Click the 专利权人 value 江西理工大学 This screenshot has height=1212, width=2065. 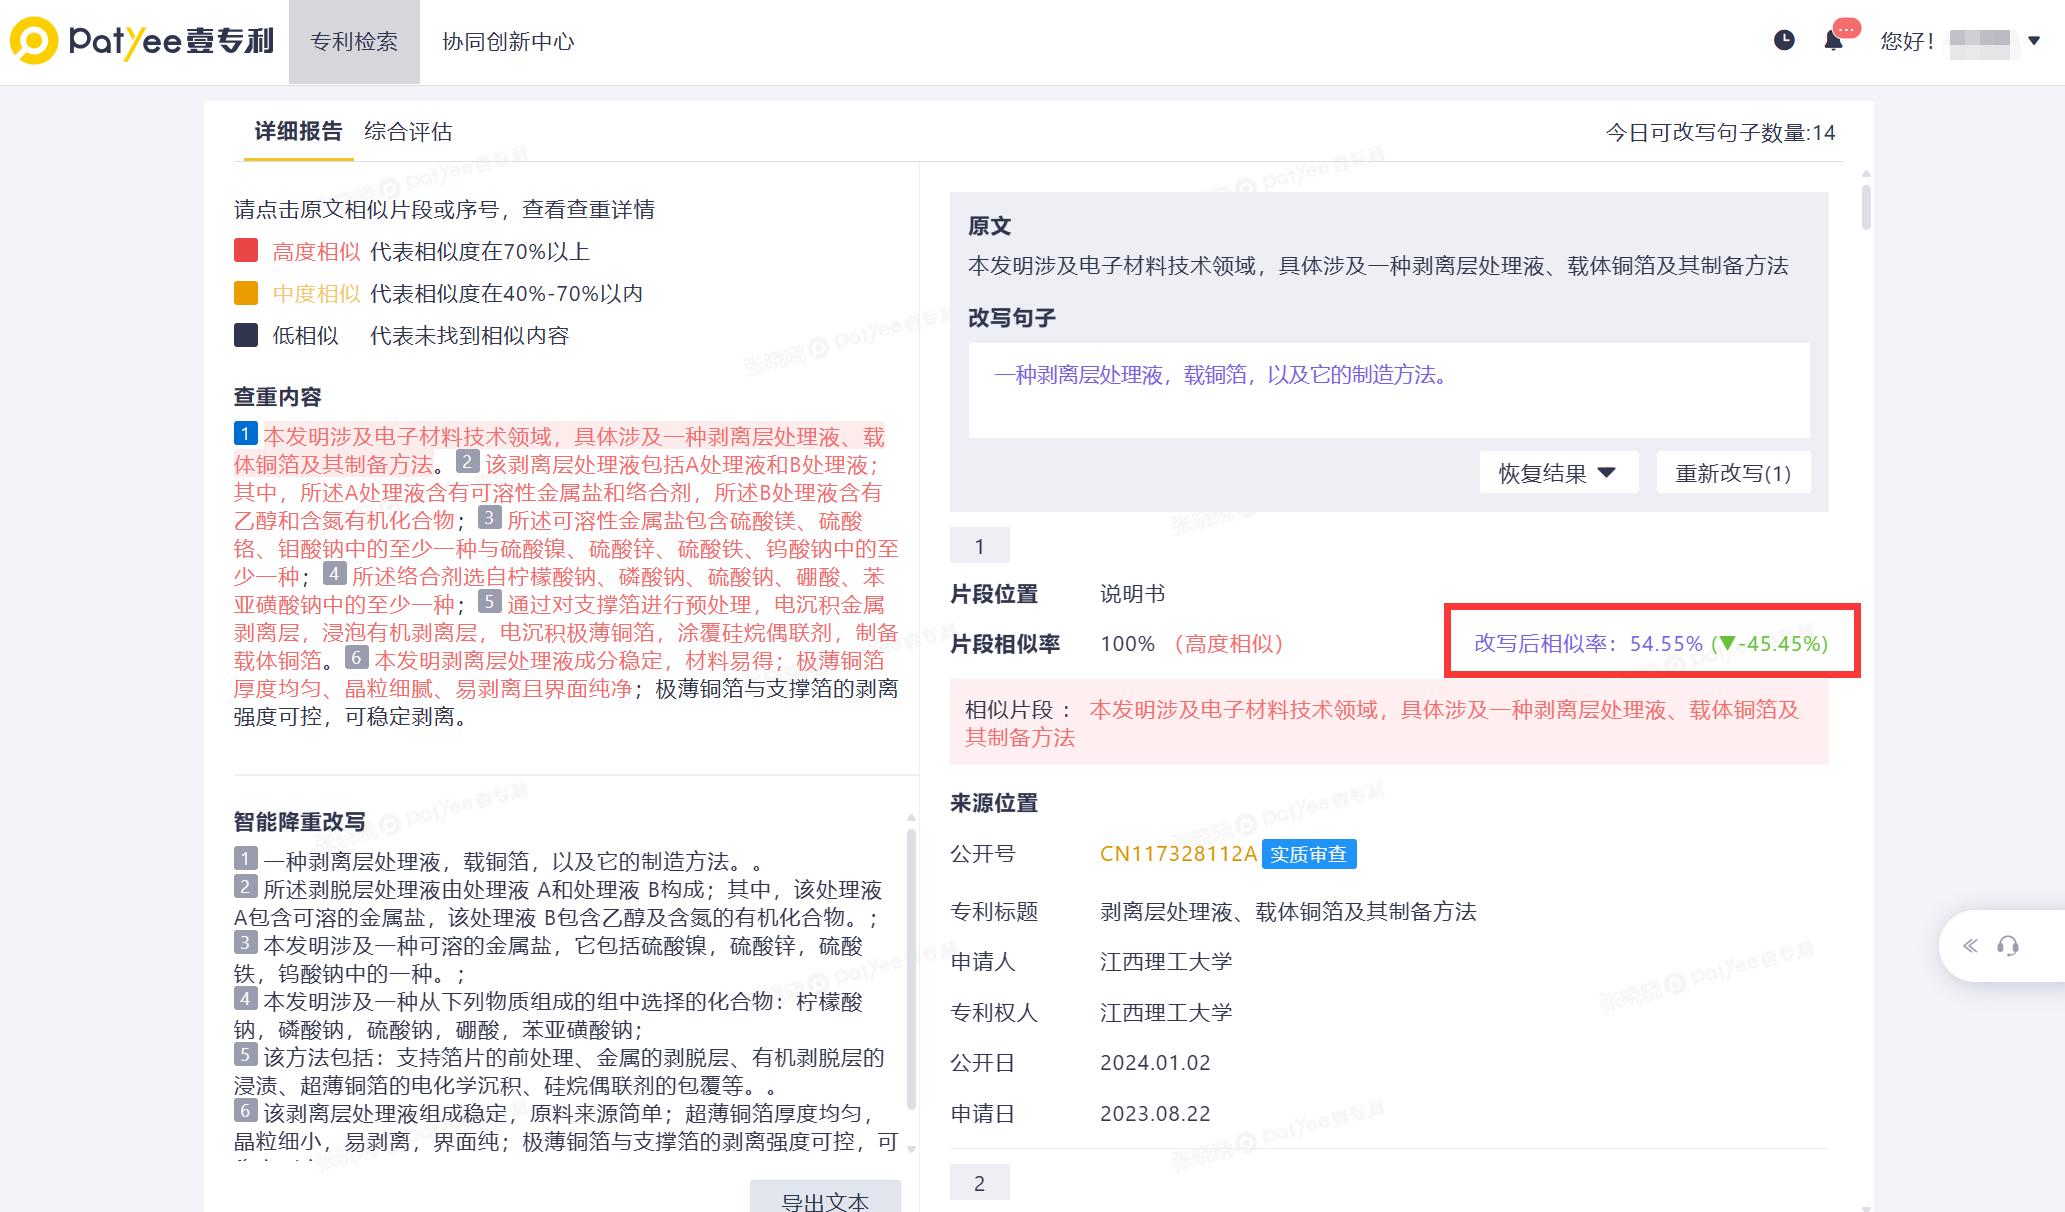point(1166,1013)
